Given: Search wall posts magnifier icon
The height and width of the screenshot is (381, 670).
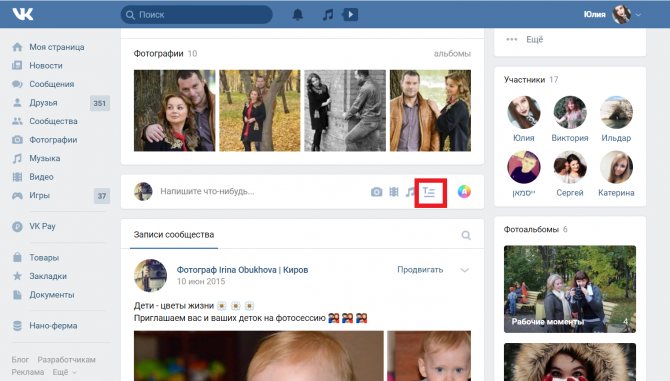Looking at the screenshot, I should pyautogui.click(x=466, y=235).
